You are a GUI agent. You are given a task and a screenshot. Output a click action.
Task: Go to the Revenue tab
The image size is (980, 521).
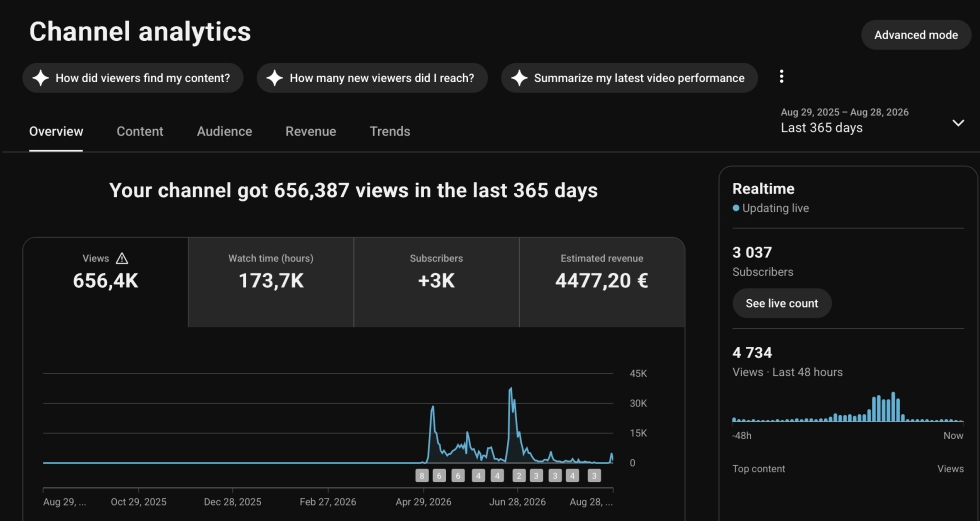pos(311,132)
